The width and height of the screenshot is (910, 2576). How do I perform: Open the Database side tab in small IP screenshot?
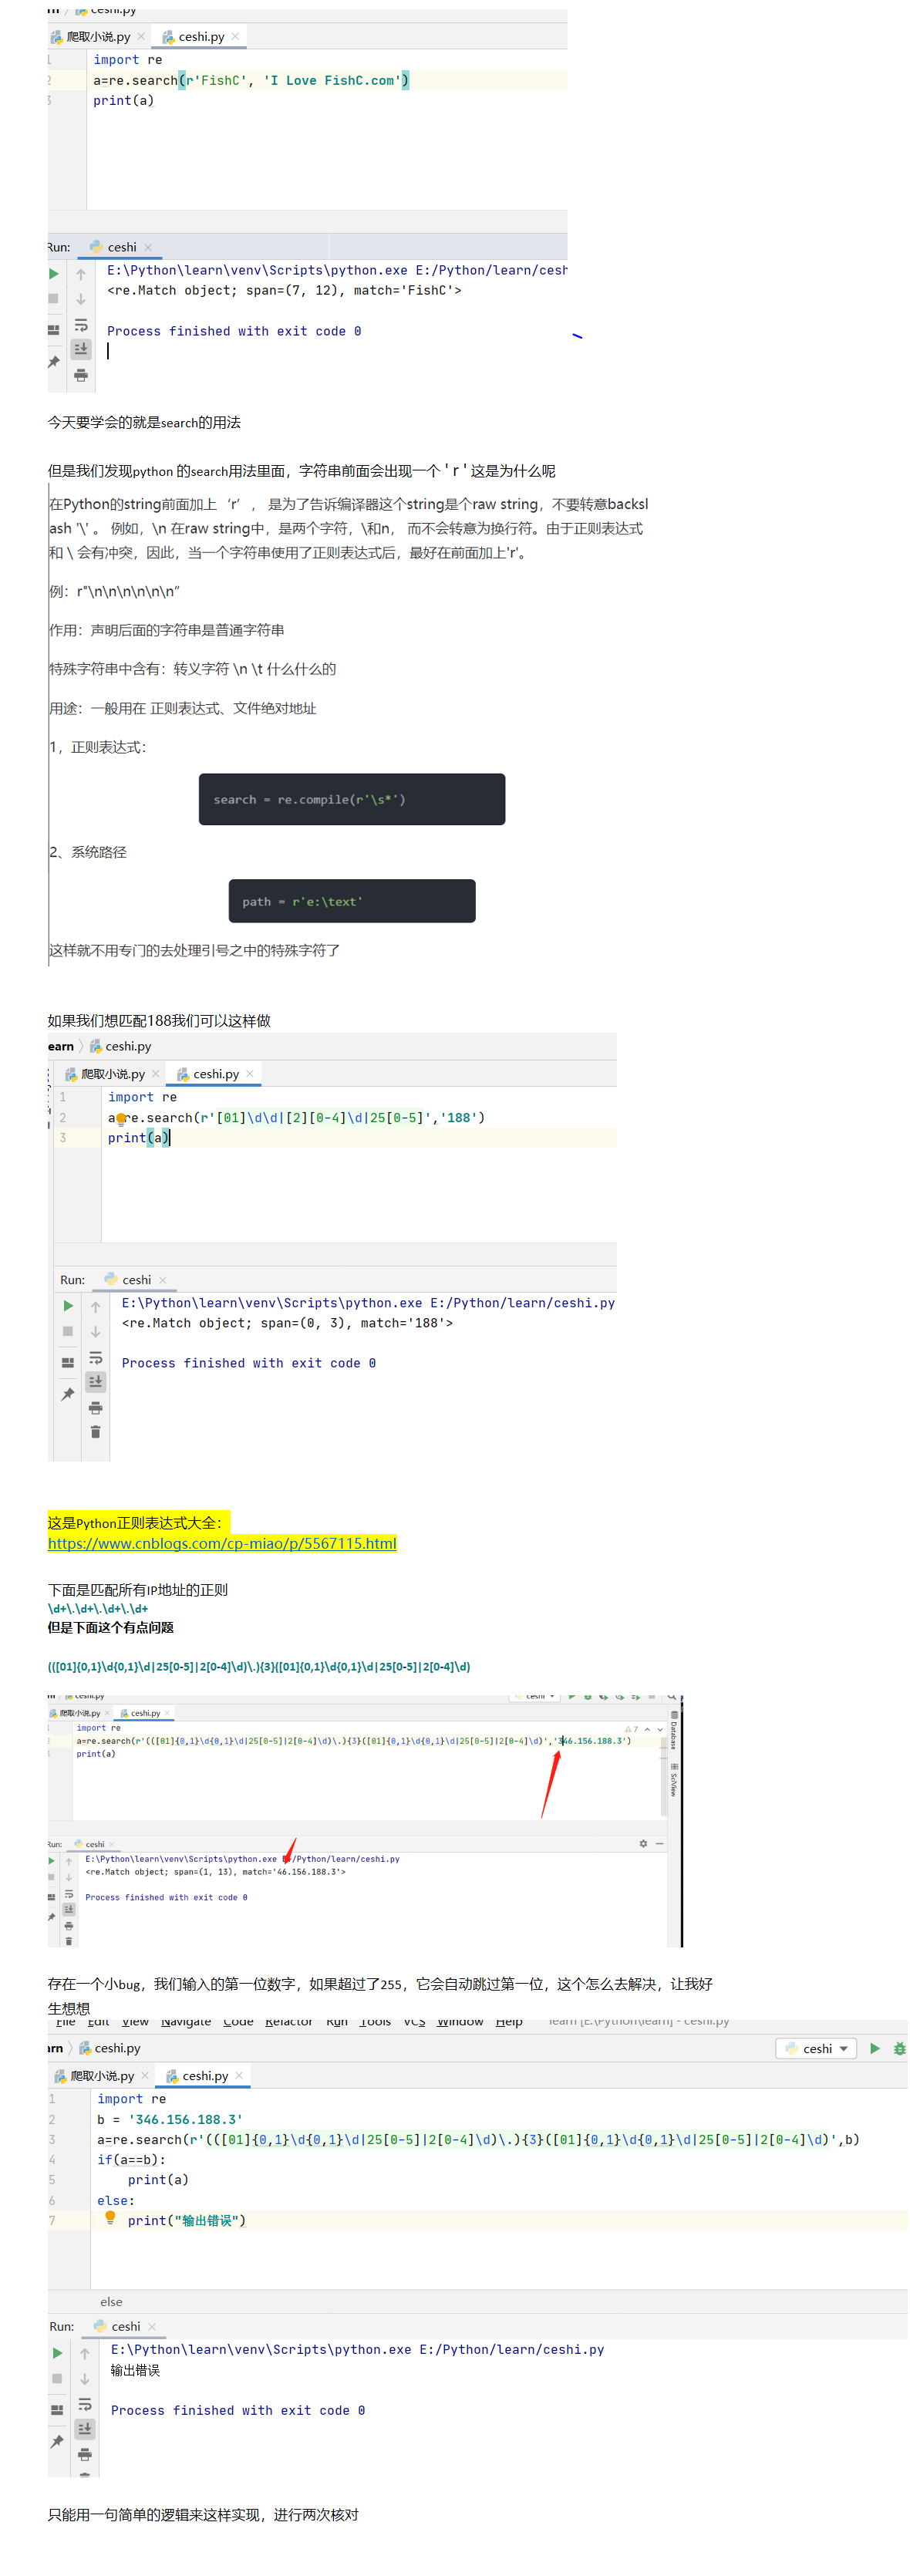pos(674,1730)
